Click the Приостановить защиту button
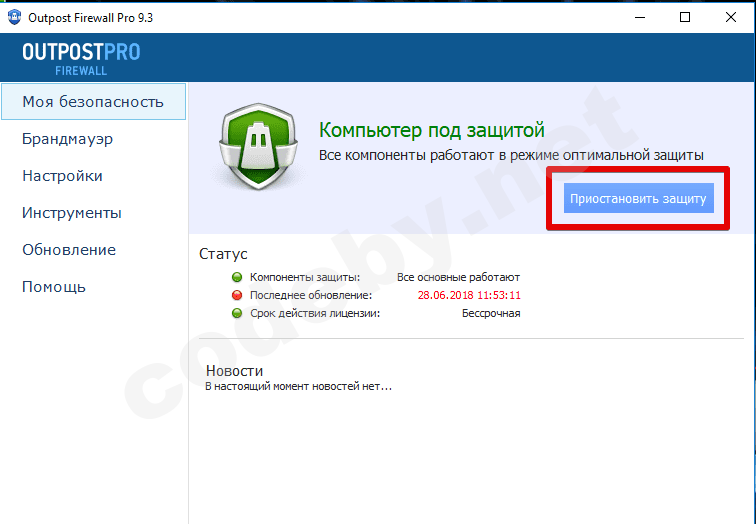This screenshot has height=524, width=756. [638, 198]
